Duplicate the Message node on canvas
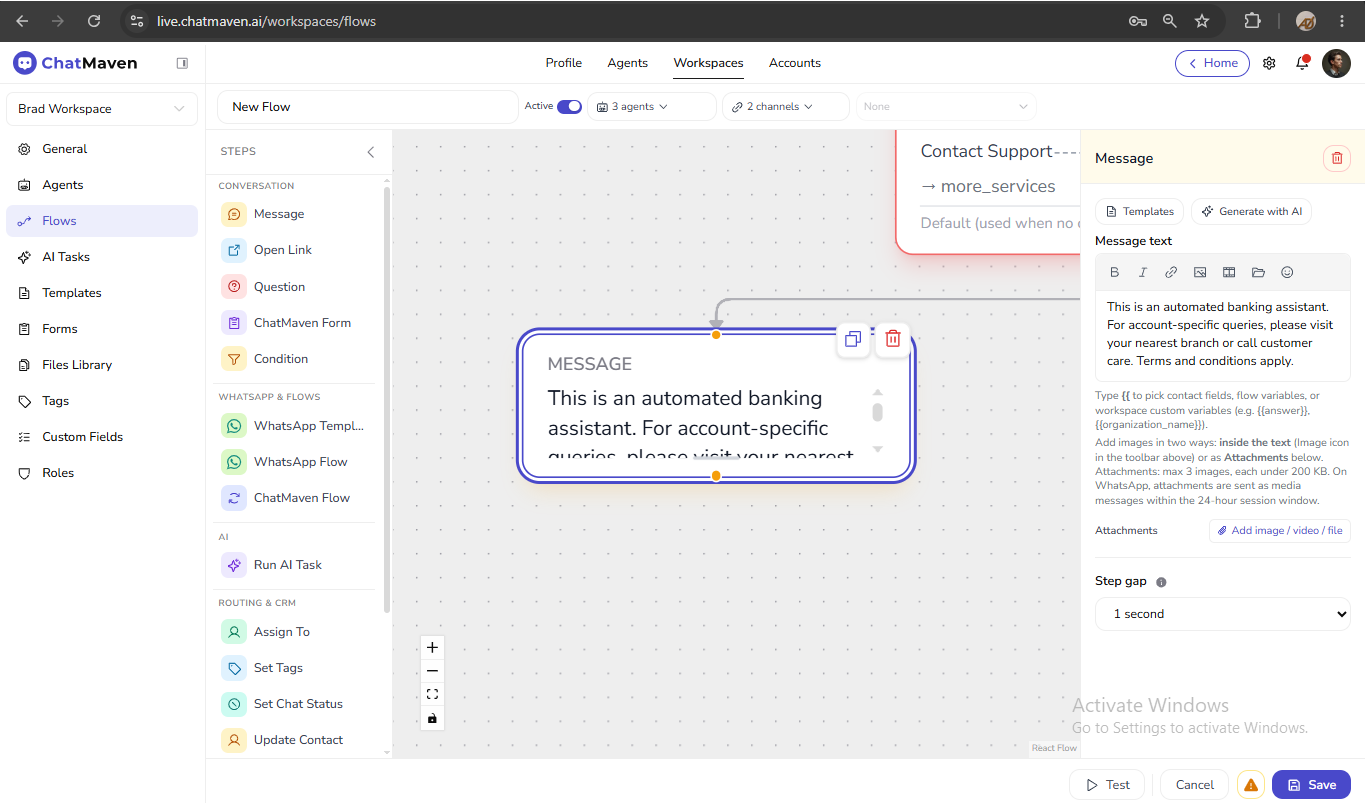Viewport: 1365px width, 807px height. (x=853, y=339)
